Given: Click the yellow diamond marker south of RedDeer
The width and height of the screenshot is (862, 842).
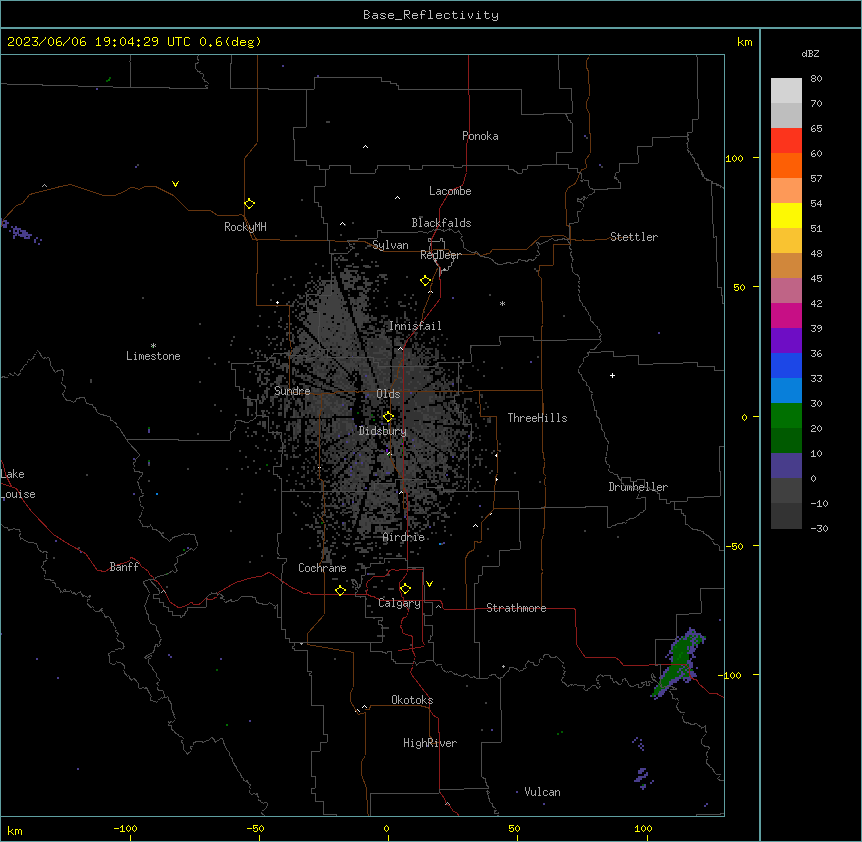Looking at the screenshot, I should coord(426,281).
